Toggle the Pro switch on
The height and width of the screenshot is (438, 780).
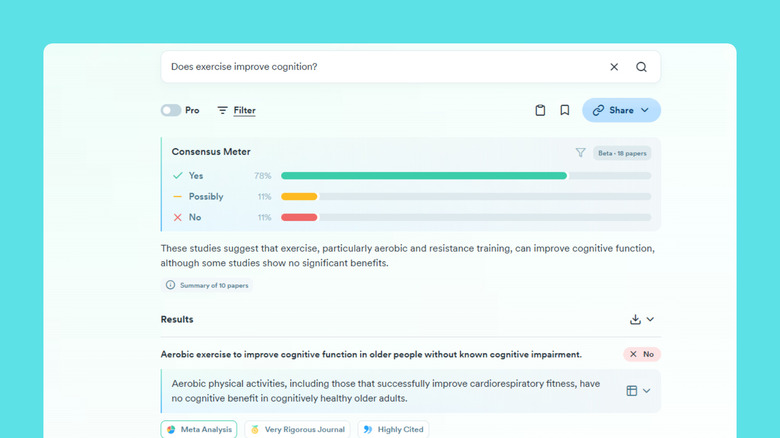click(x=171, y=110)
